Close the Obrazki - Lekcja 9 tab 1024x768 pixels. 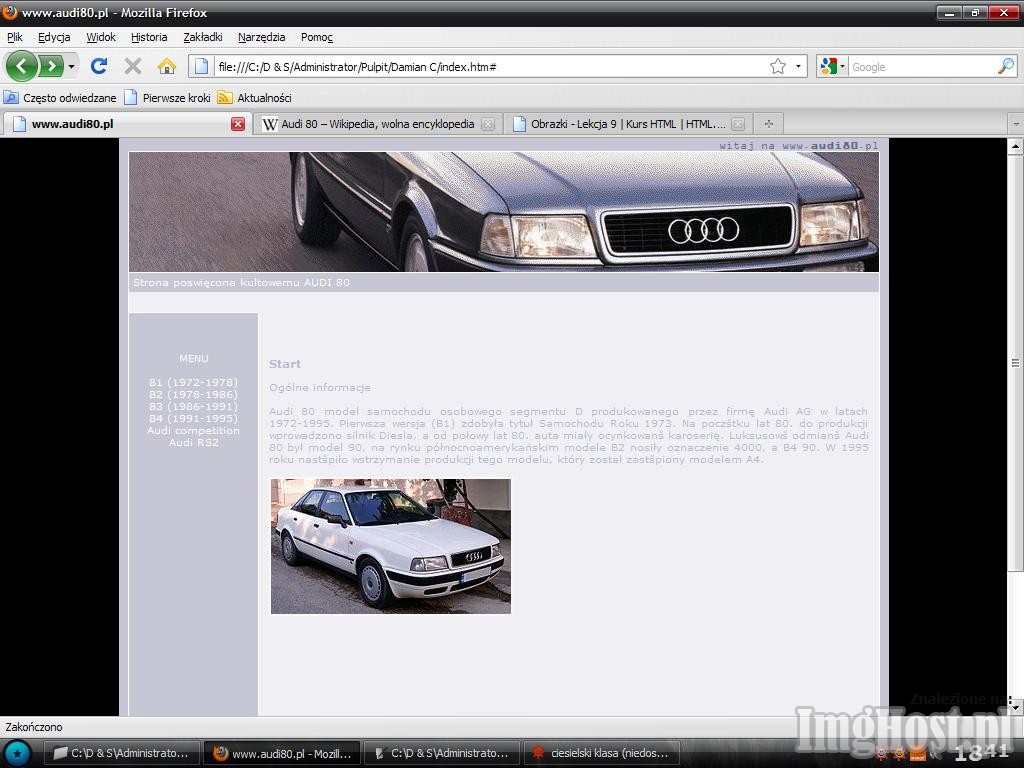click(x=738, y=124)
